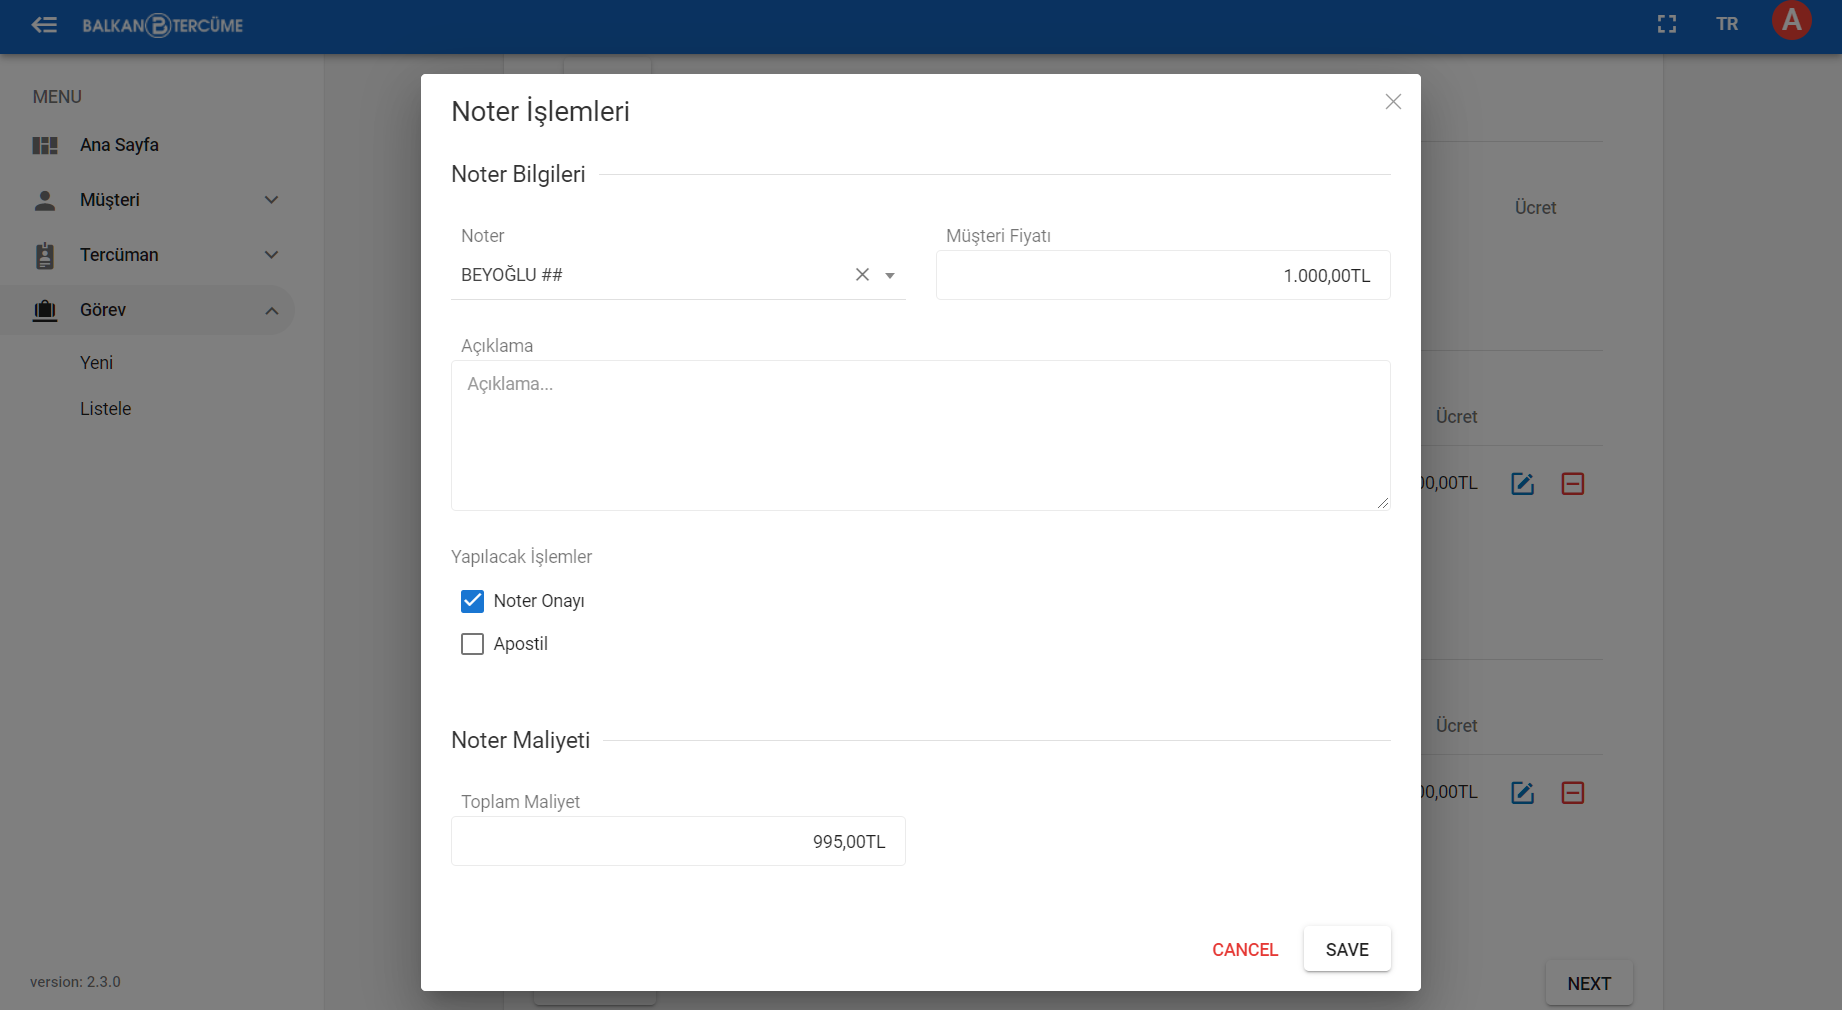Focus the Açıklama text area

(x=920, y=435)
